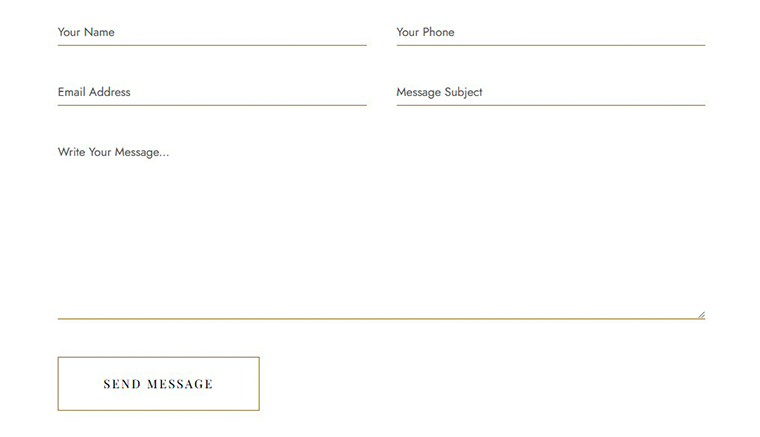760x437 pixels.
Task: Click the 'Your Name' placeholder text
Action: click(86, 32)
